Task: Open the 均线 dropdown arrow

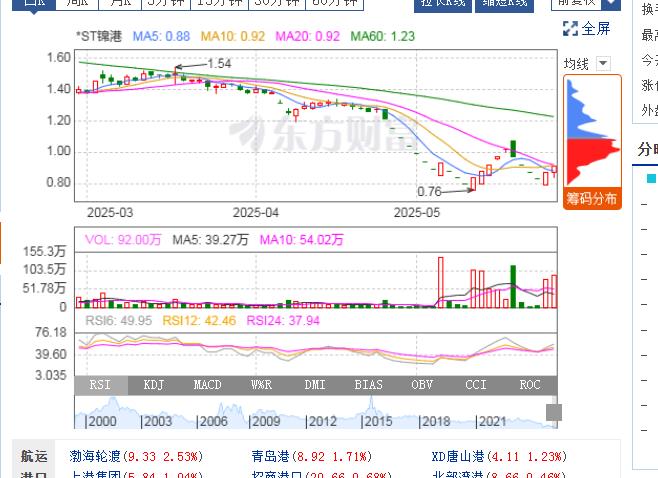Action: (x=603, y=64)
